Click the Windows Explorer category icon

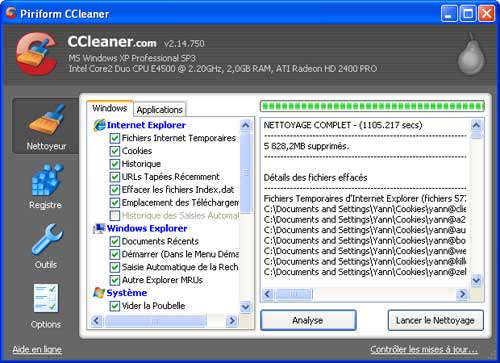coord(99,229)
